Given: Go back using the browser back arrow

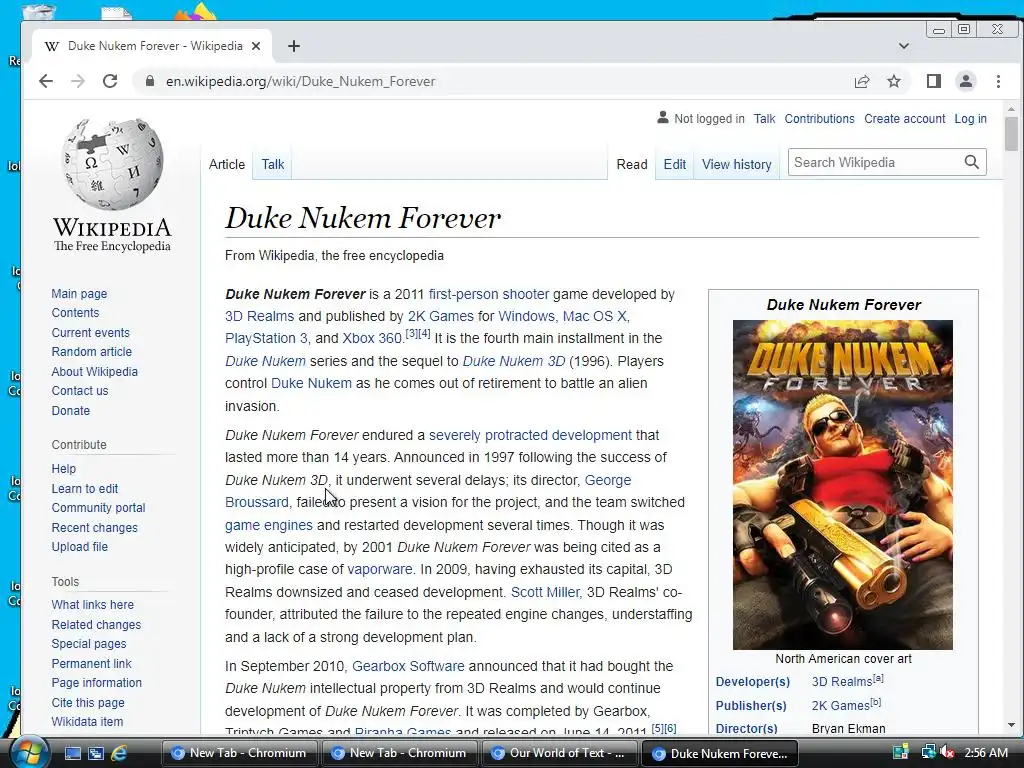Looking at the screenshot, I should (46, 81).
